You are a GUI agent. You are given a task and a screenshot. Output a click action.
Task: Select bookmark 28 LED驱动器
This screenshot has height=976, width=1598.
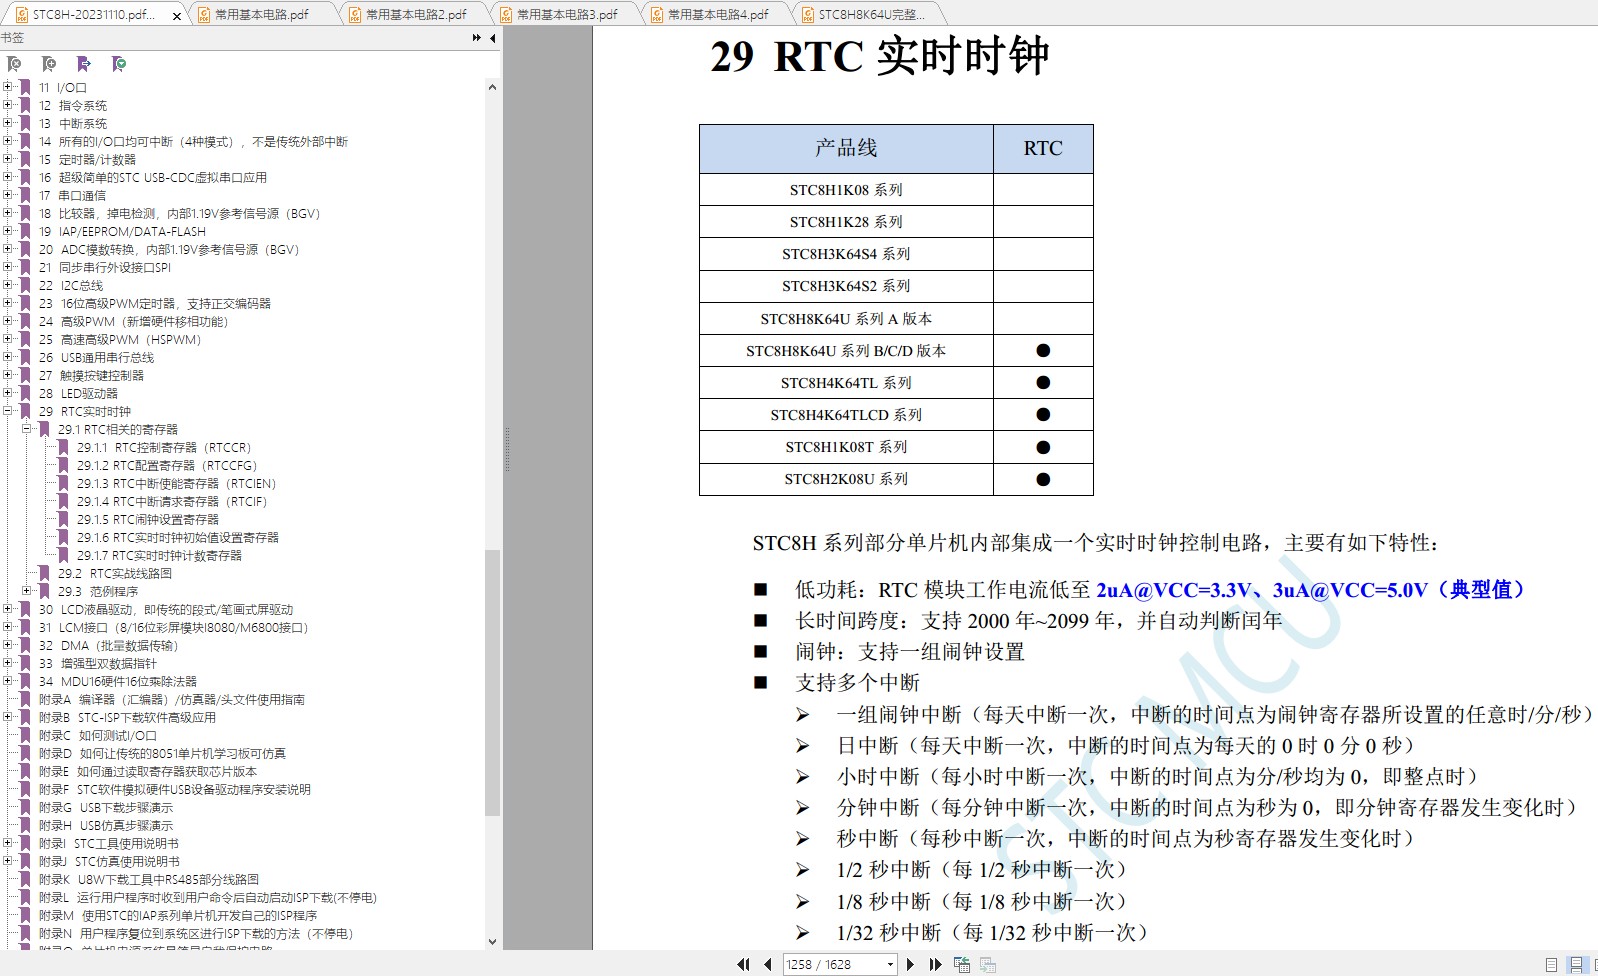(x=78, y=393)
